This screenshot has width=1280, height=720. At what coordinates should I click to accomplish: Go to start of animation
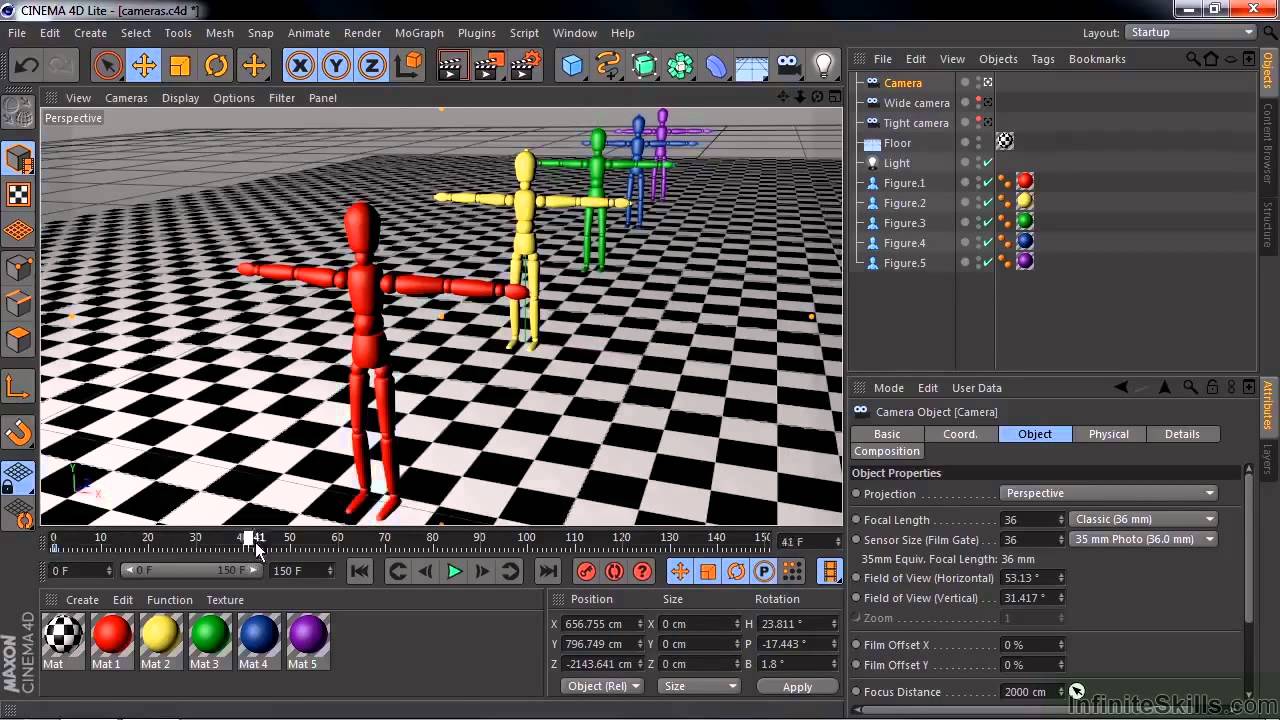[x=360, y=571]
